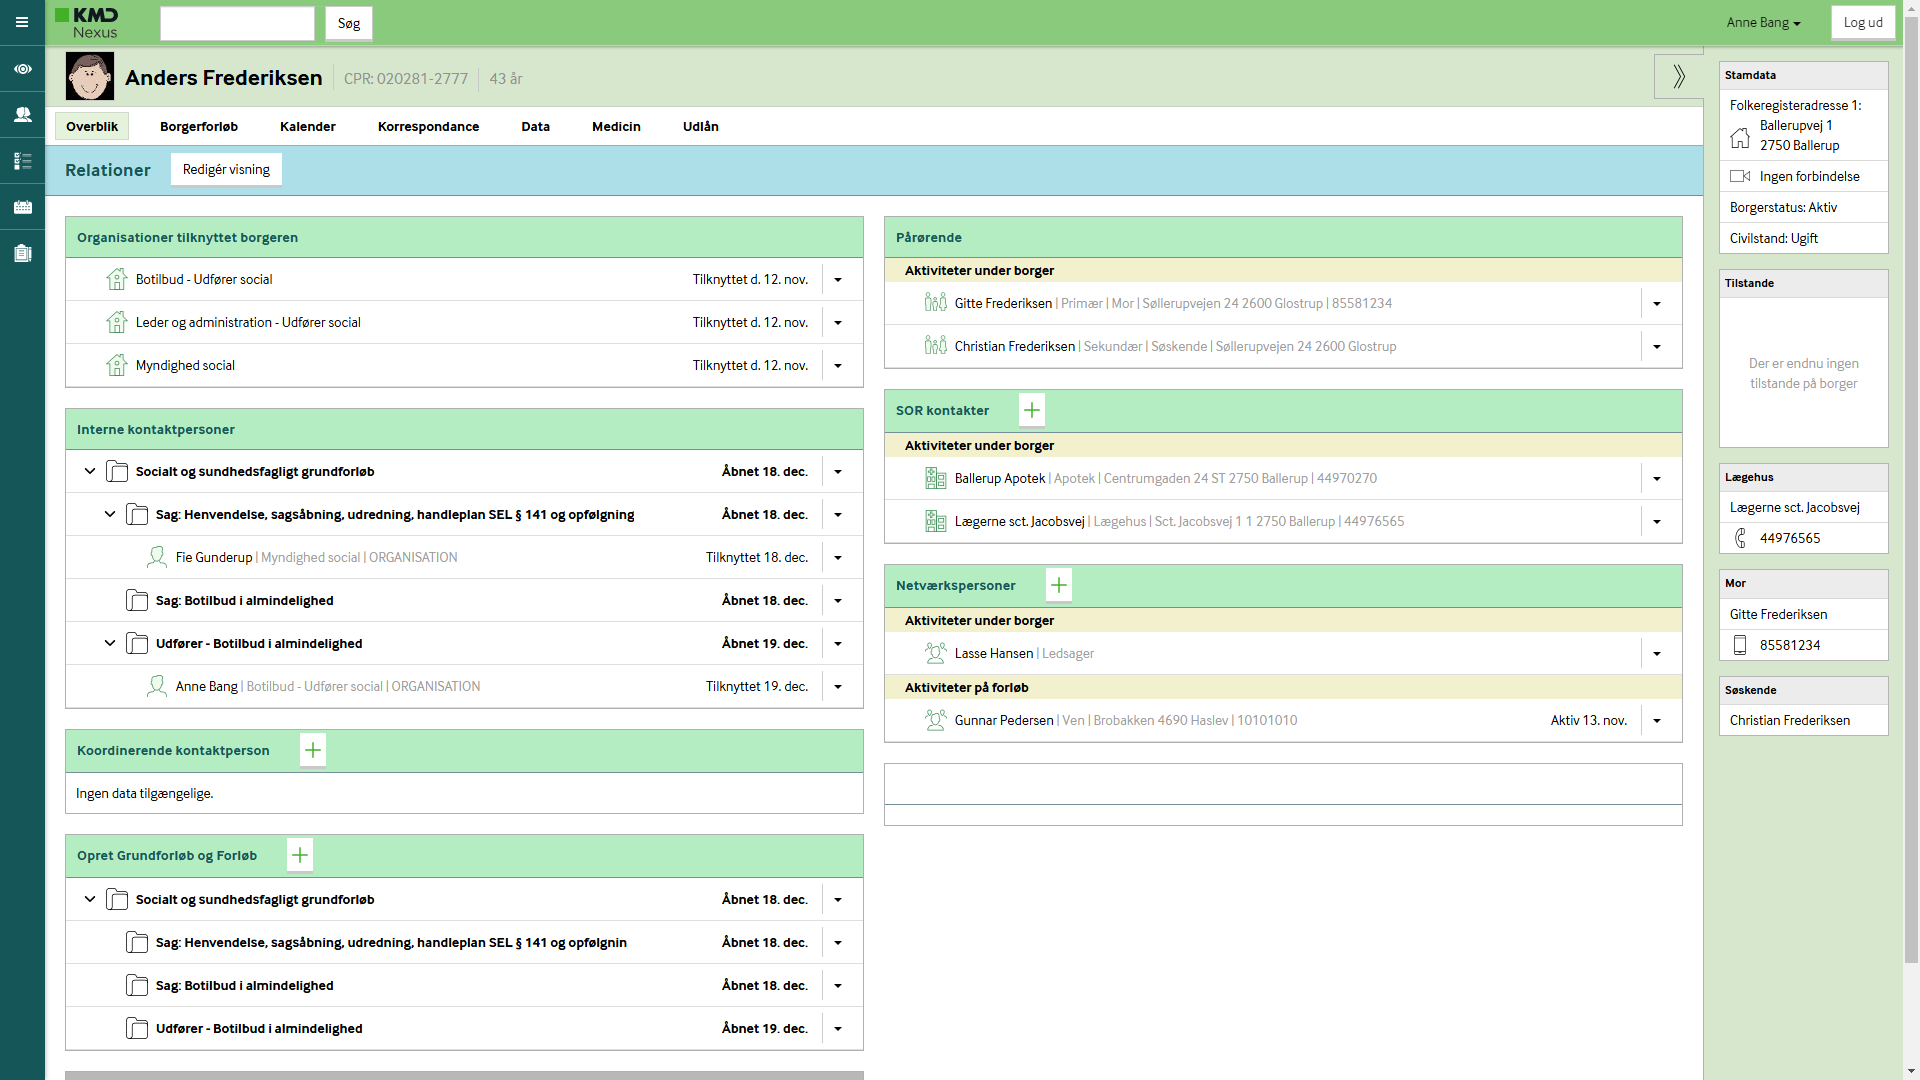Viewport: 1920px width, 1080px height.
Task: Open dropdown arrow for Gitte Frederiksen row
Action: [x=1656, y=304]
